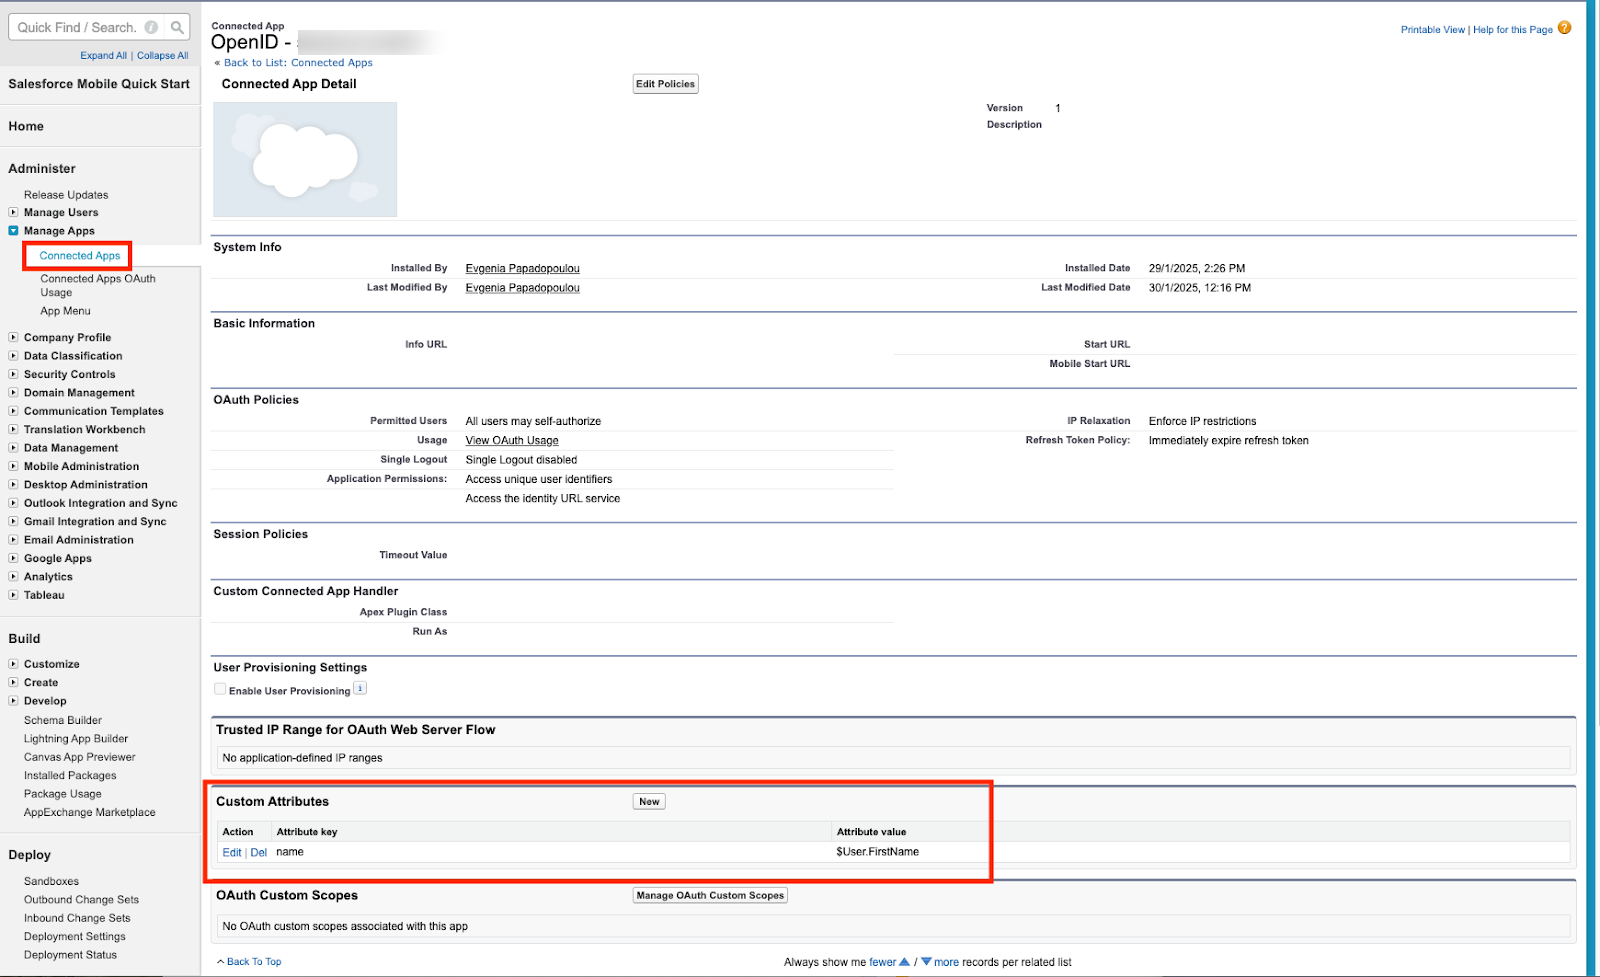Go back to list of Connected Apps
This screenshot has width=1600, height=977.
[298, 62]
